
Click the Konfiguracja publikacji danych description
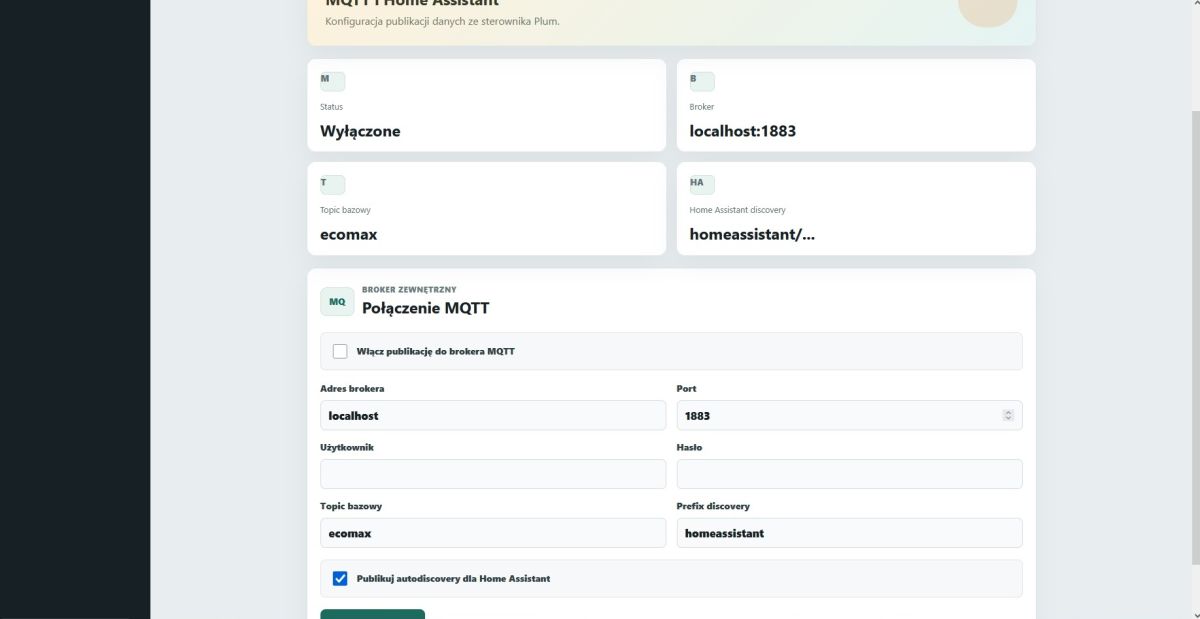pyautogui.click(x=442, y=21)
